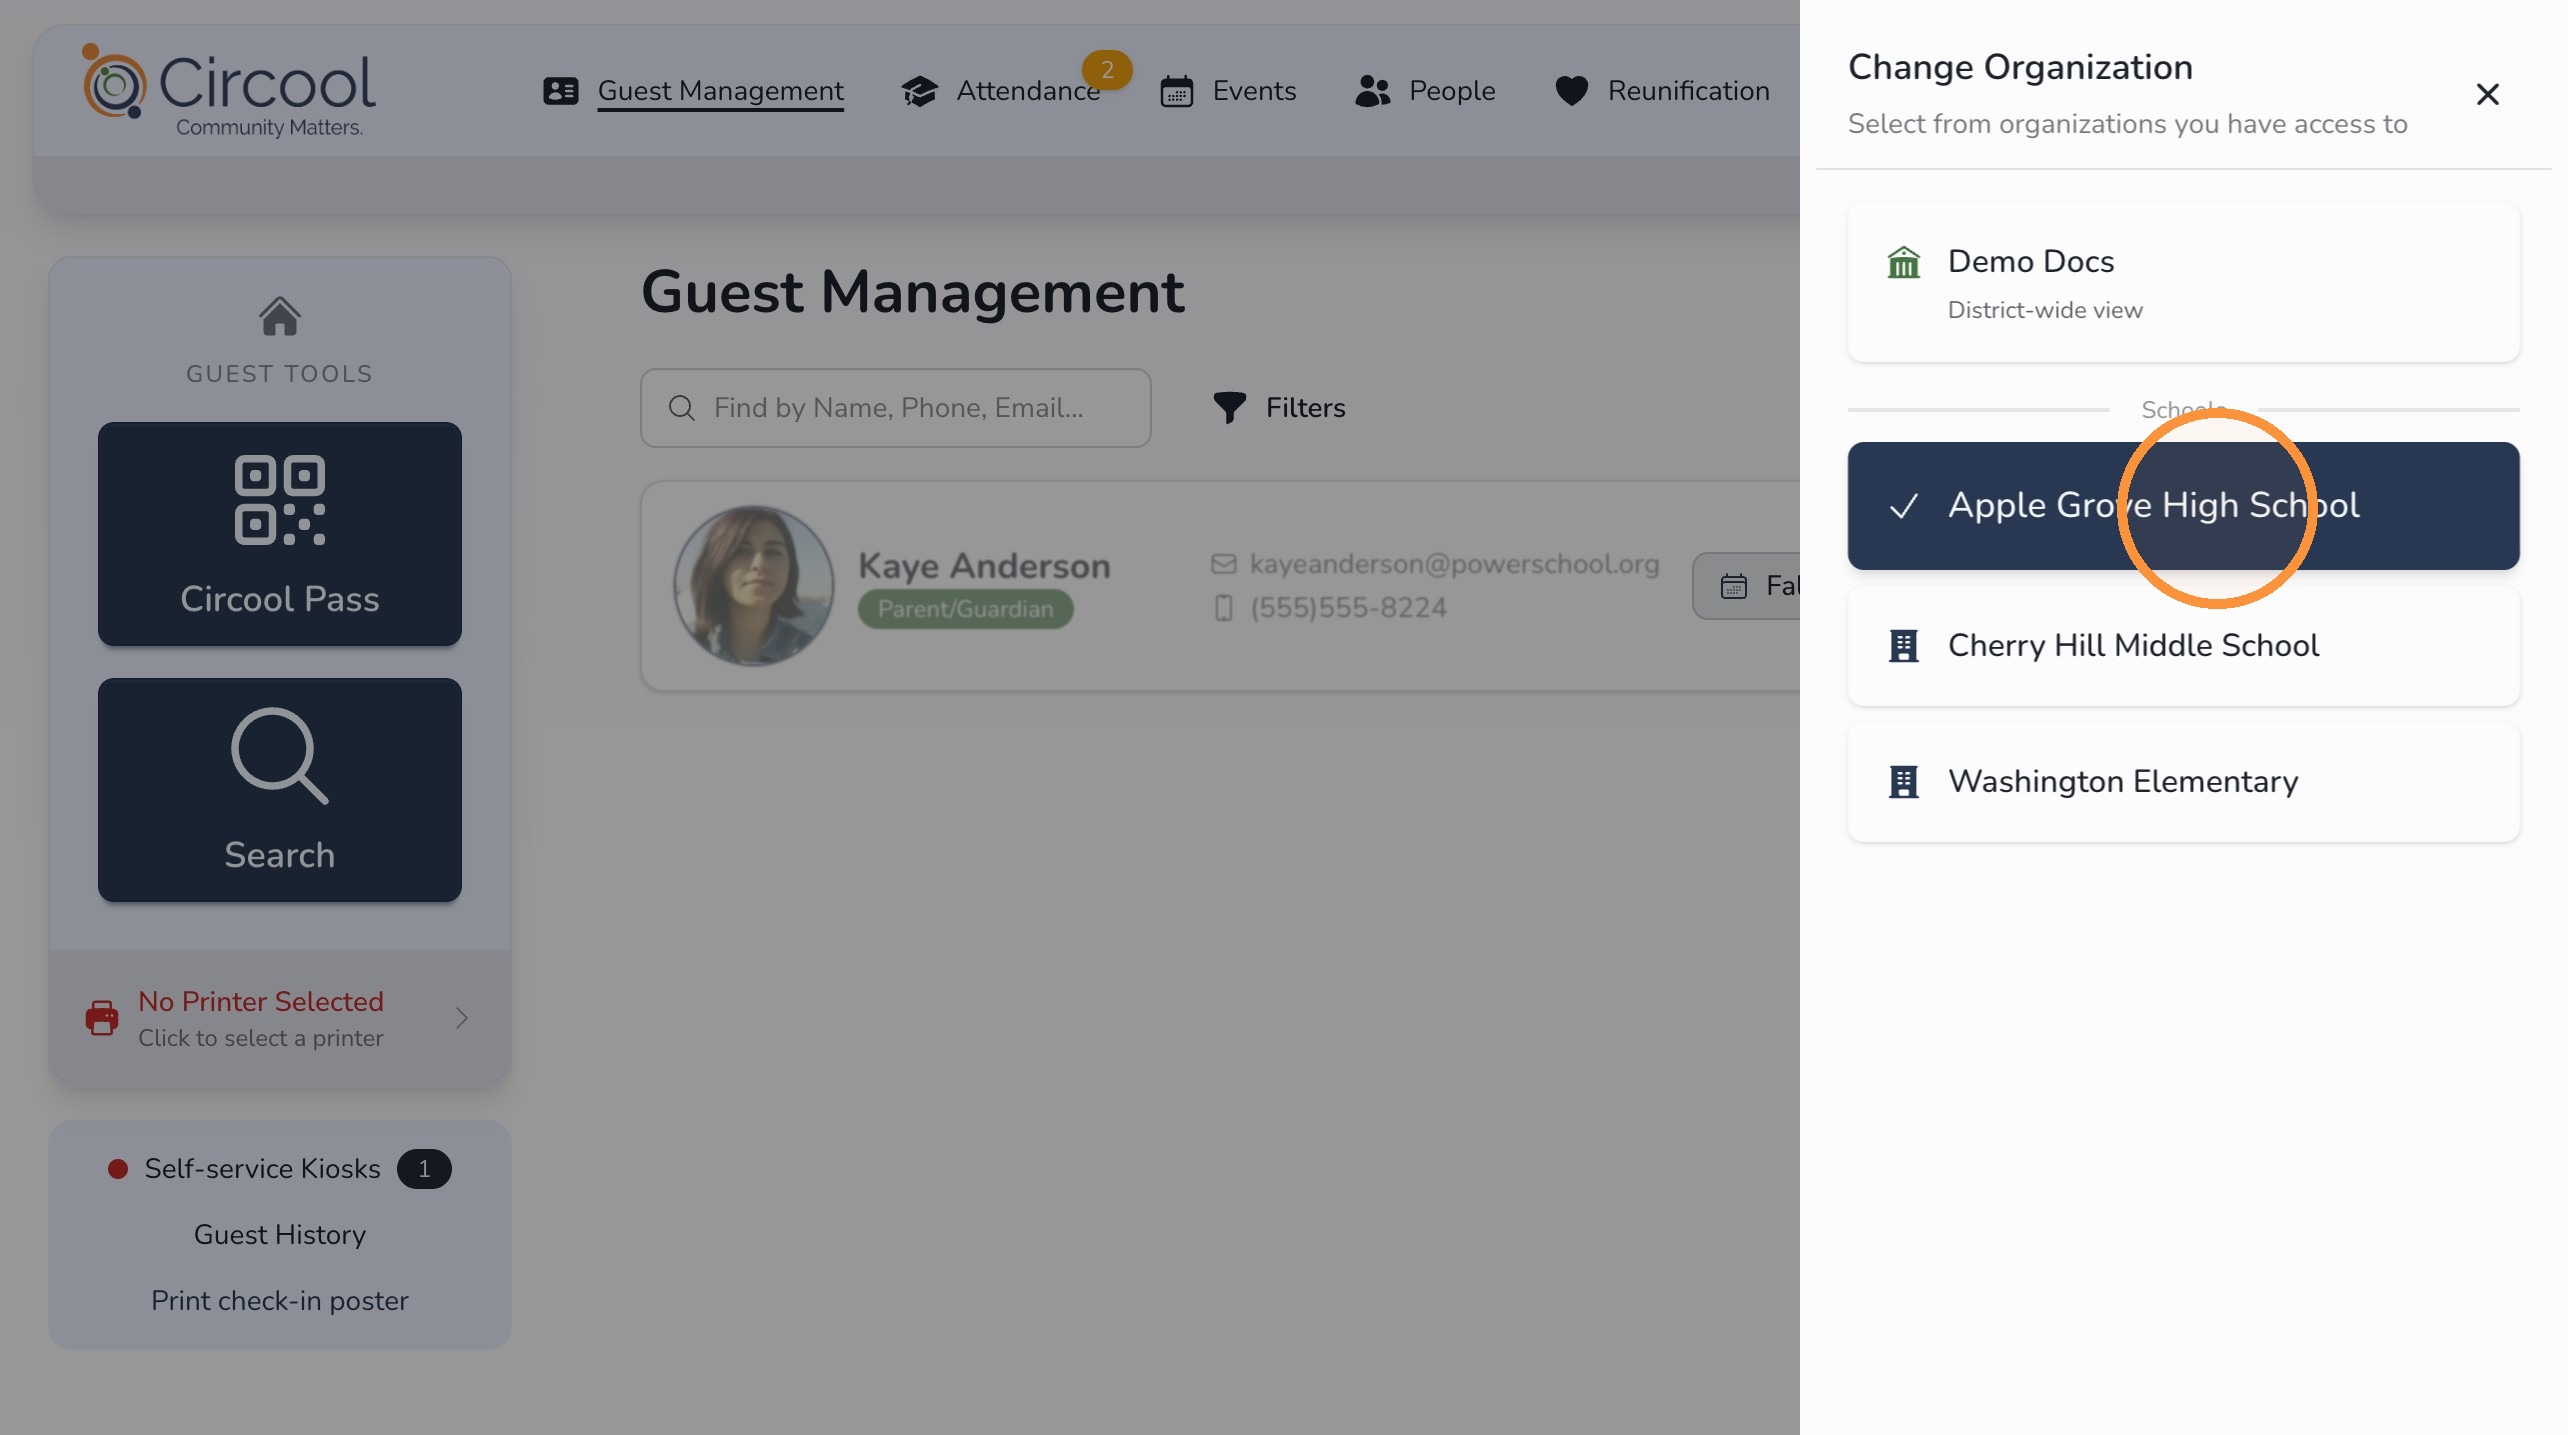The width and height of the screenshot is (2568, 1435).
Task: Go to the People tab
Action: click(1425, 91)
